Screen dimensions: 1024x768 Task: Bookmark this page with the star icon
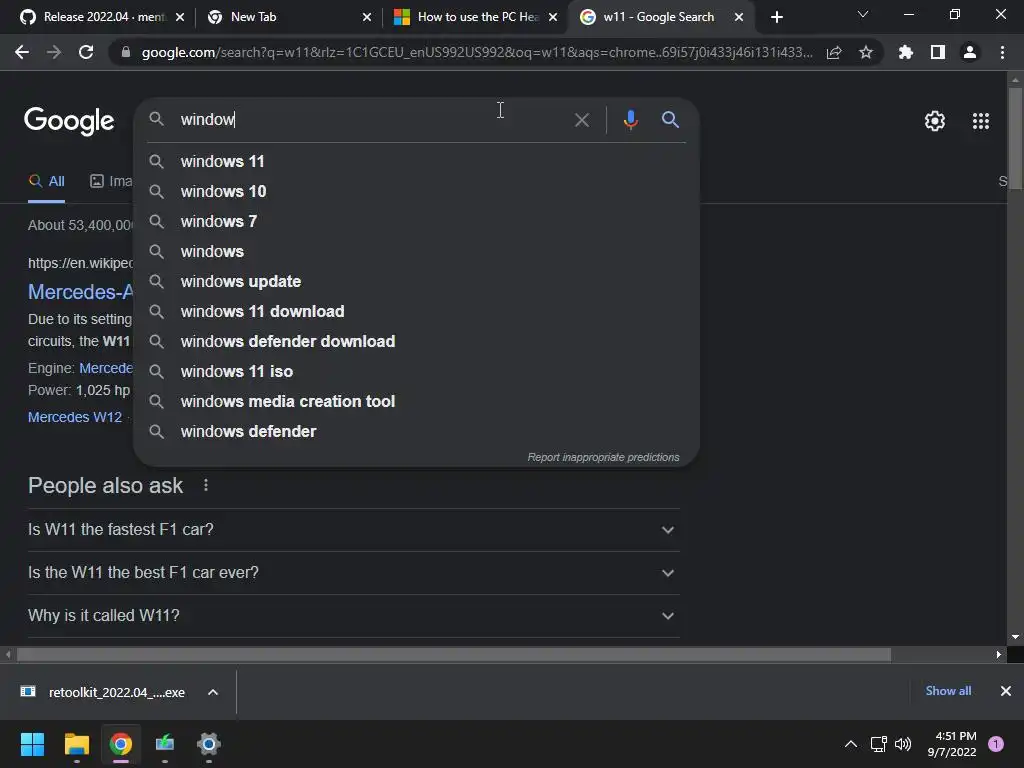tap(866, 52)
